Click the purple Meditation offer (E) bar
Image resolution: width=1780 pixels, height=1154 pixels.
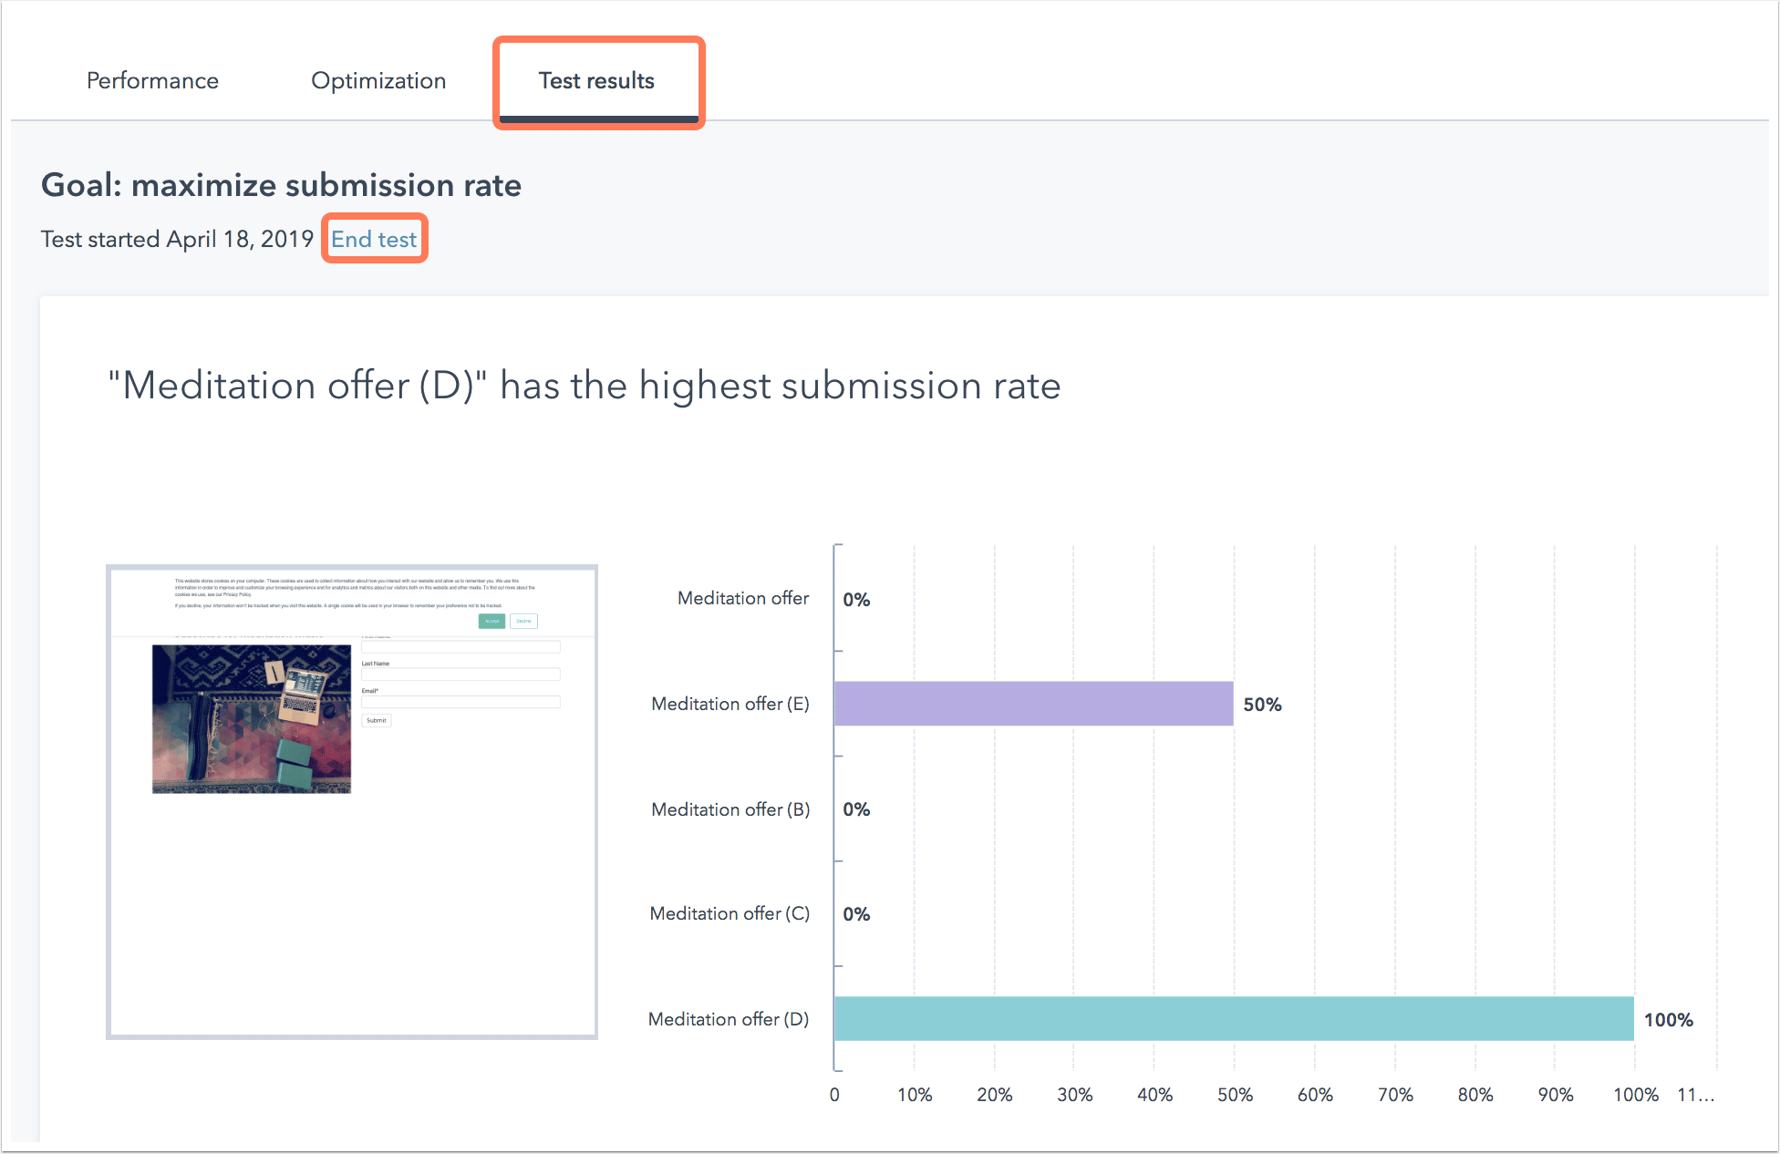[x=1033, y=704]
